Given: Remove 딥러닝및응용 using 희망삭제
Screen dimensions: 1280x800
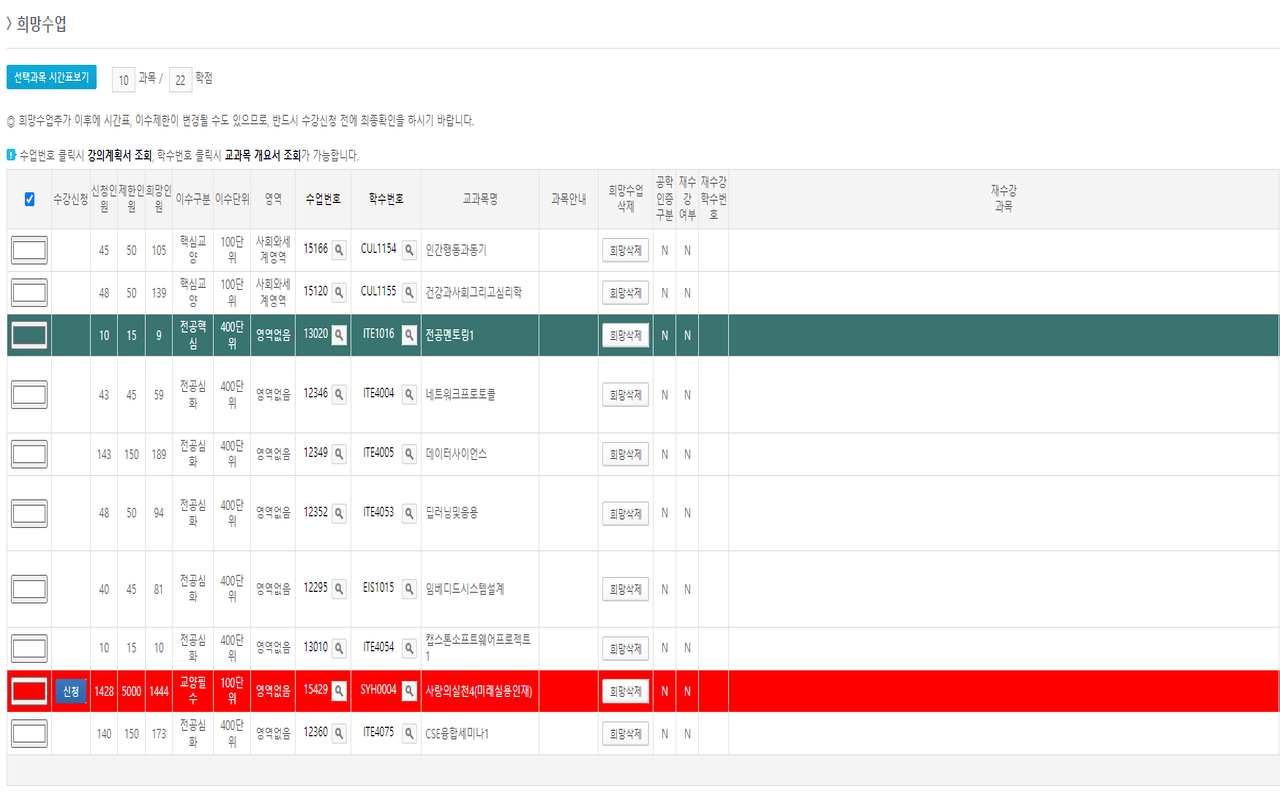Looking at the screenshot, I should tap(625, 513).
